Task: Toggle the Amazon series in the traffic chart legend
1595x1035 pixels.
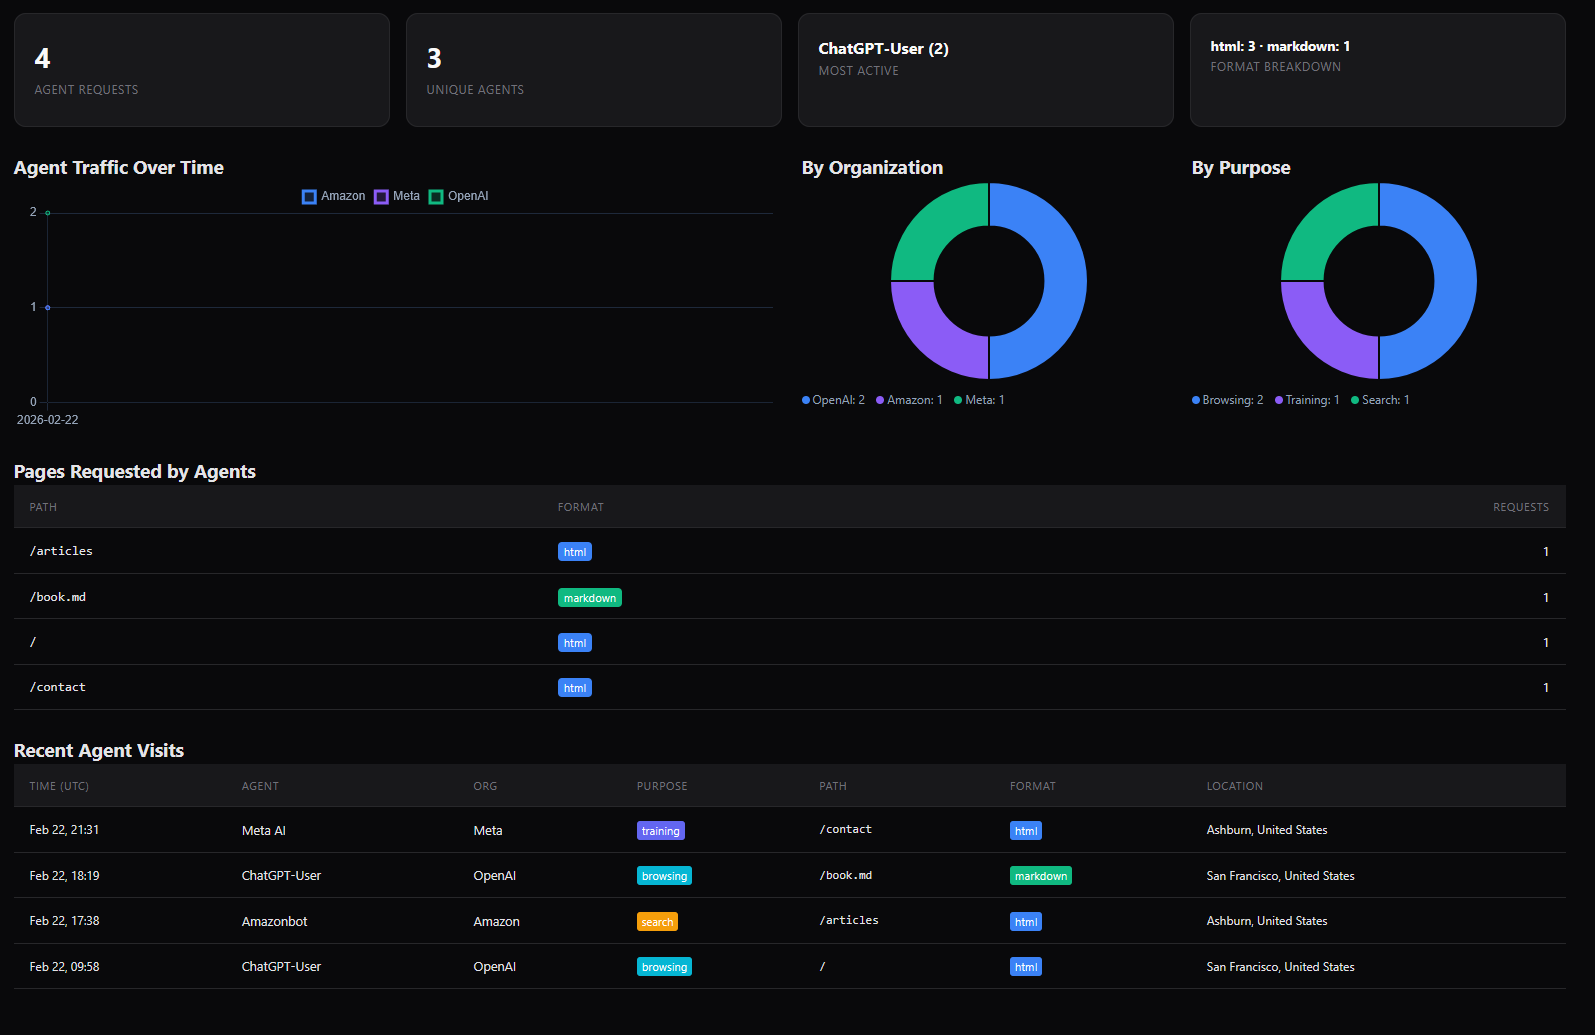Action: 333,197
